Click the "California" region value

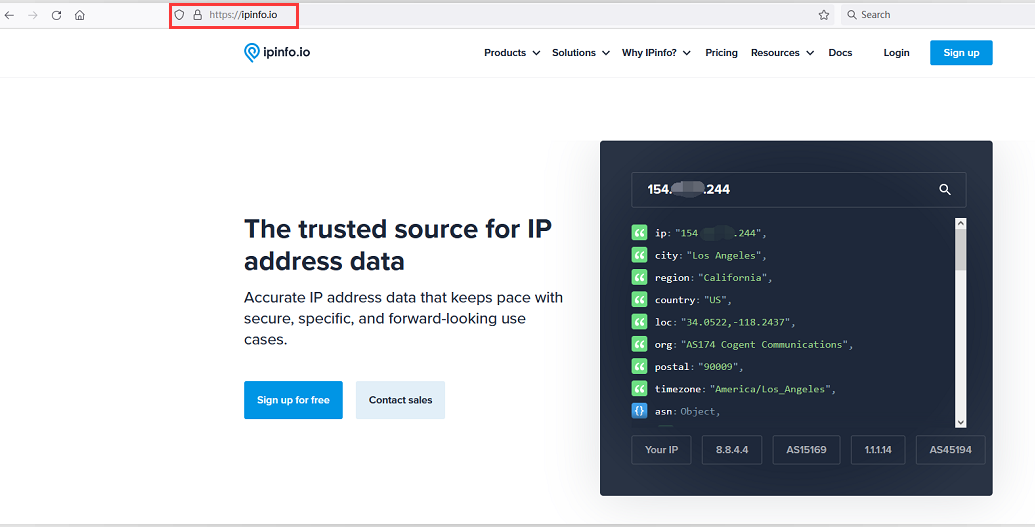click(x=733, y=278)
